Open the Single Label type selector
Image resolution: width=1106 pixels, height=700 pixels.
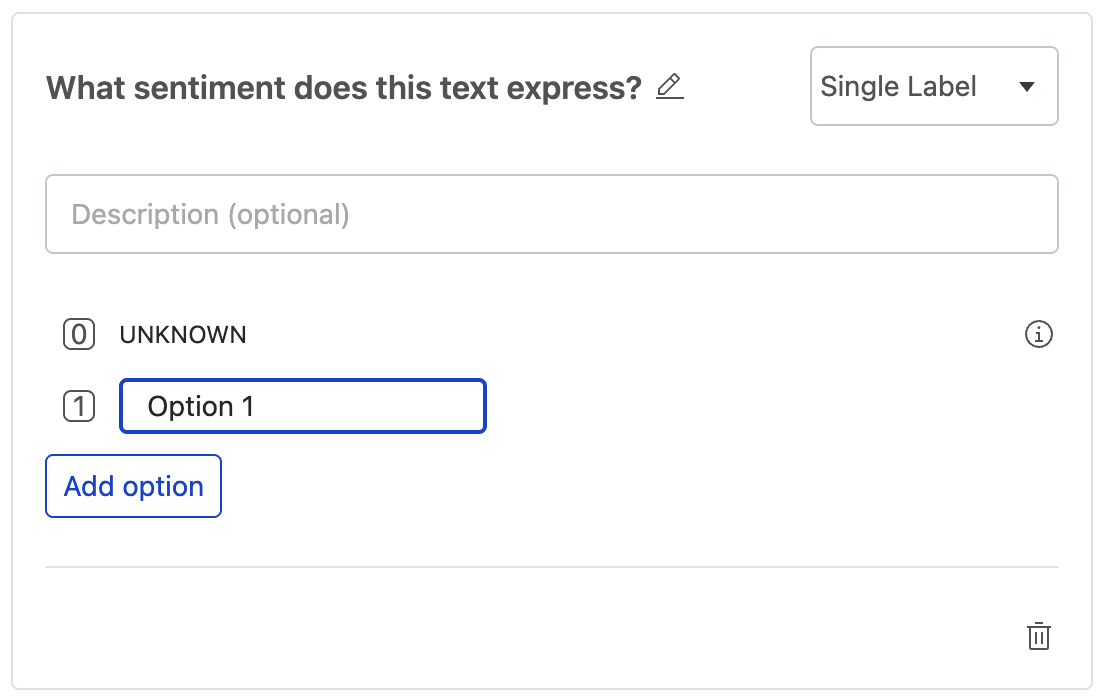(x=933, y=86)
